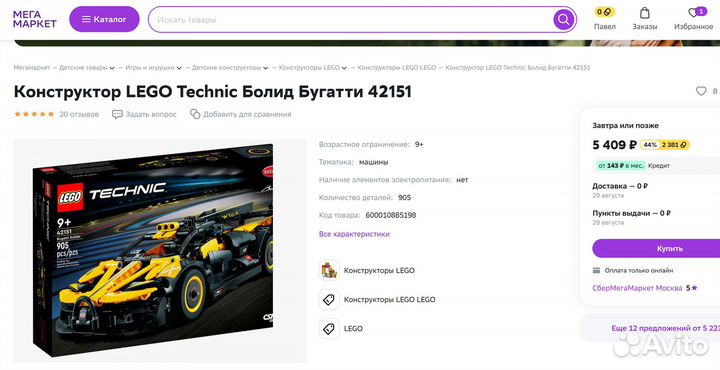Open Конструкторы LEGO LEGO breadcrumb link
The width and height of the screenshot is (720, 370).
[397, 67]
